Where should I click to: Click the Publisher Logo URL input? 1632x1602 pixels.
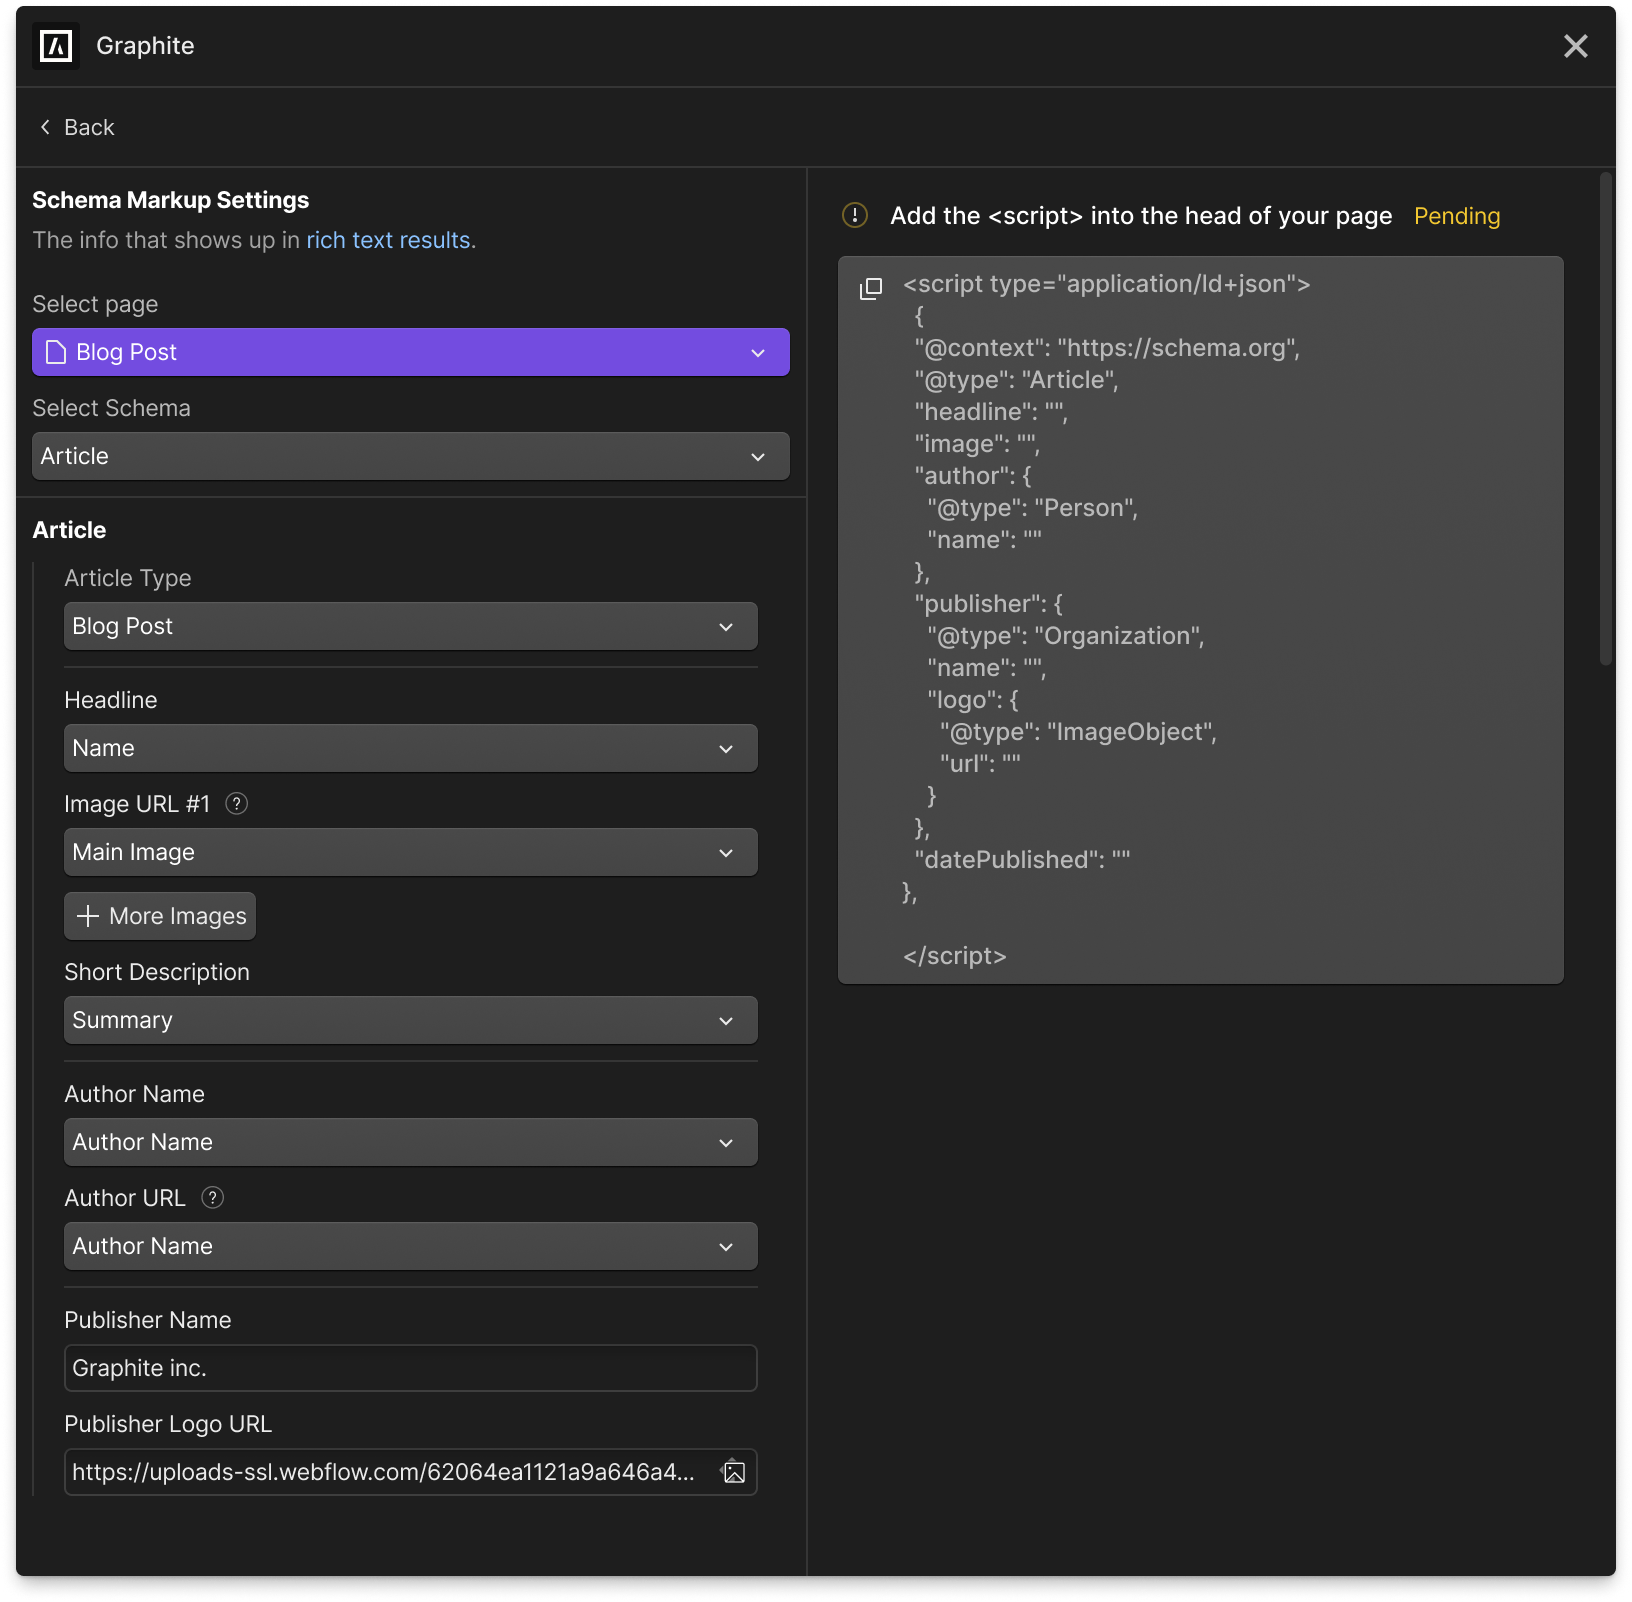[x=411, y=1472]
